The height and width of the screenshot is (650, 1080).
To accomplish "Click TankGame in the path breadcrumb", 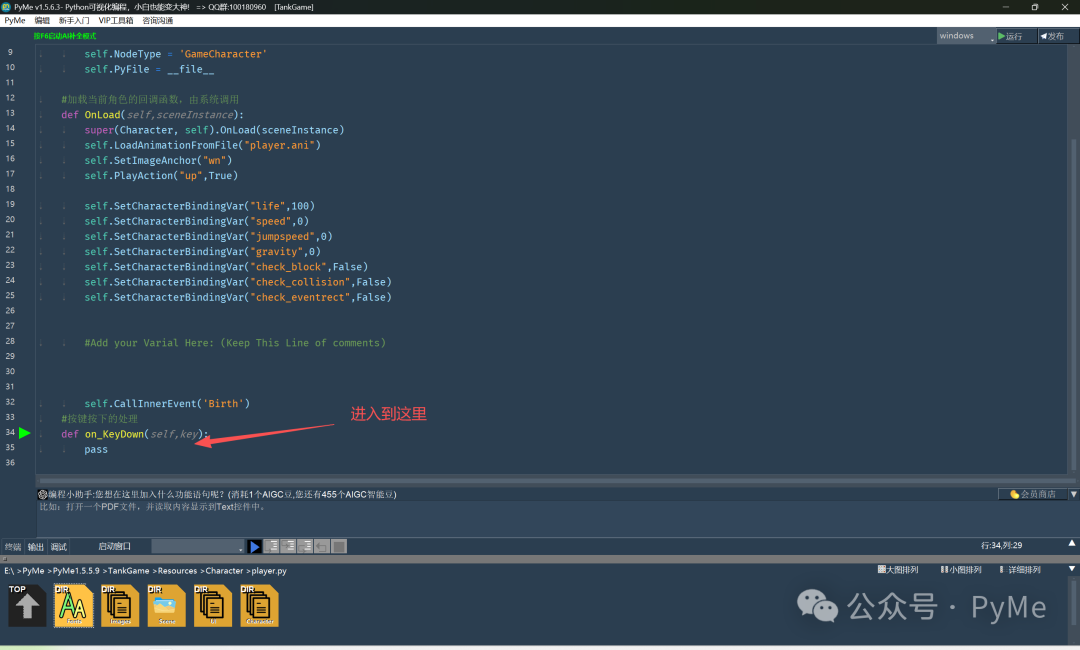I will (x=128, y=571).
